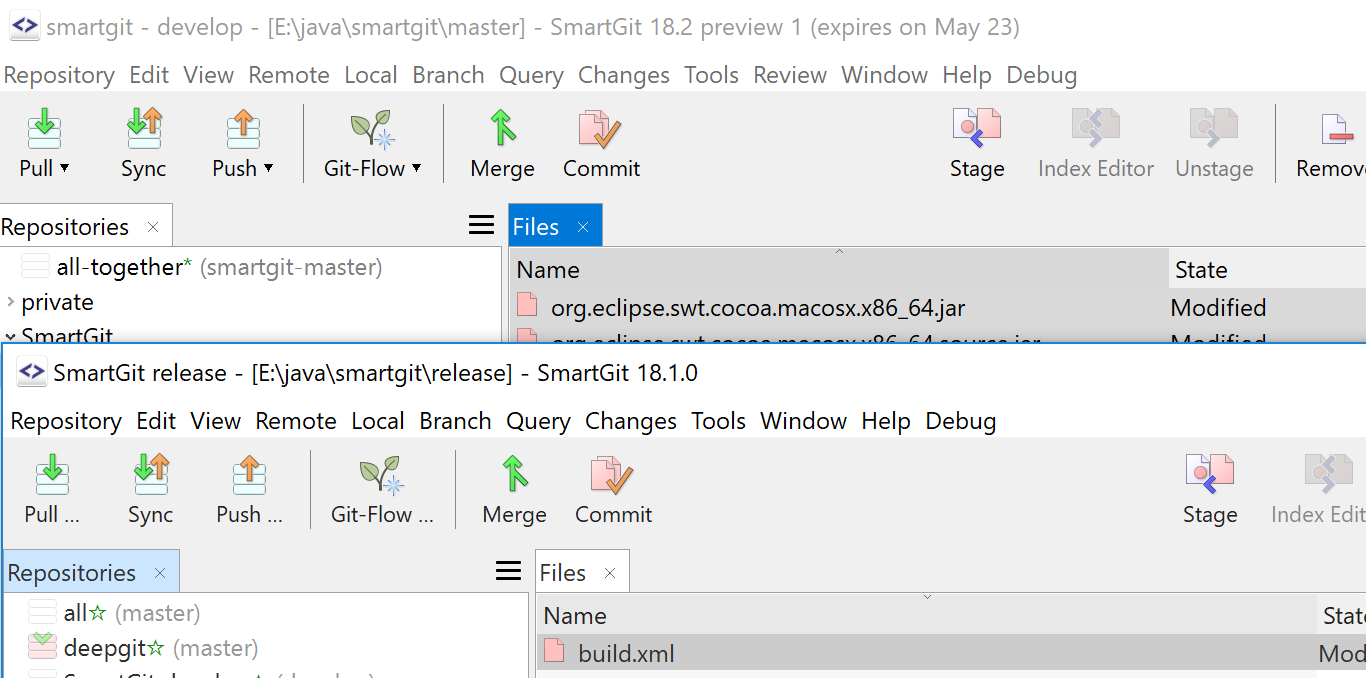Click the Merge icon in the release window
Viewport: 1366px width, 678px height.
514,474
